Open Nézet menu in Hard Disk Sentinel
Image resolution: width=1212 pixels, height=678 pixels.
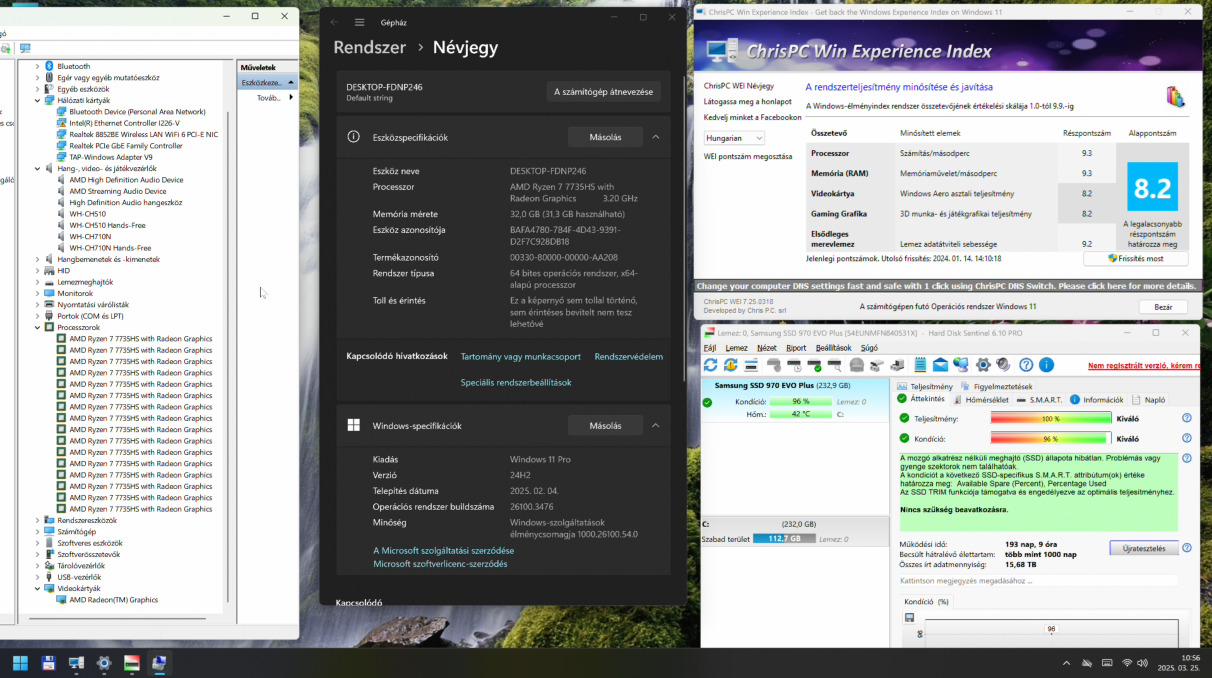point(767,348)
